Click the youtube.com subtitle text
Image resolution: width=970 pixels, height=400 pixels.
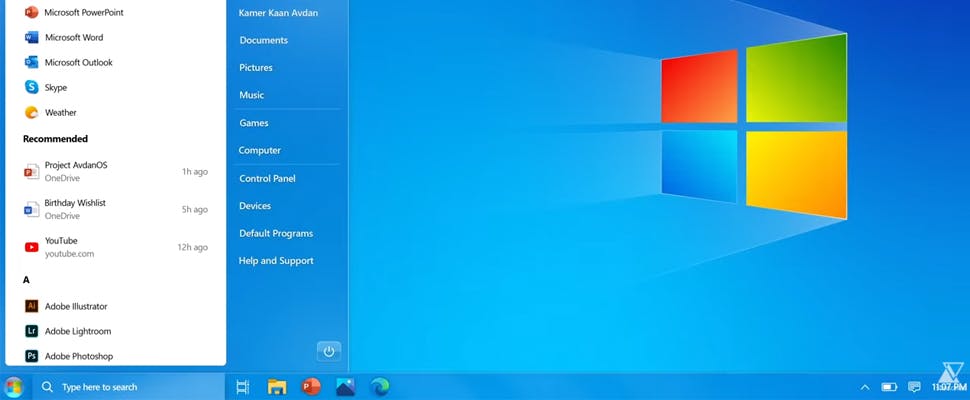point(69,254)
